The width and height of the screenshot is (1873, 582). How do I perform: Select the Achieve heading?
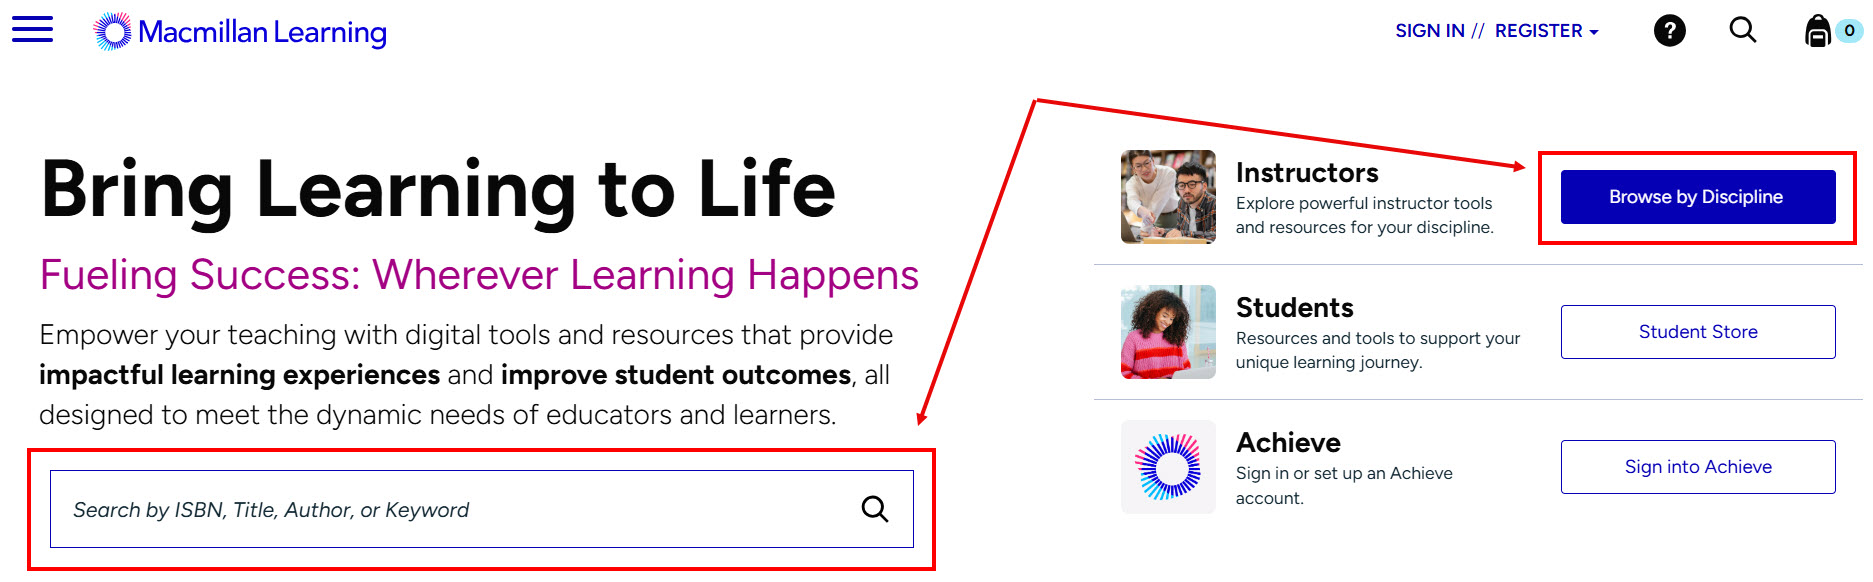1288,443
